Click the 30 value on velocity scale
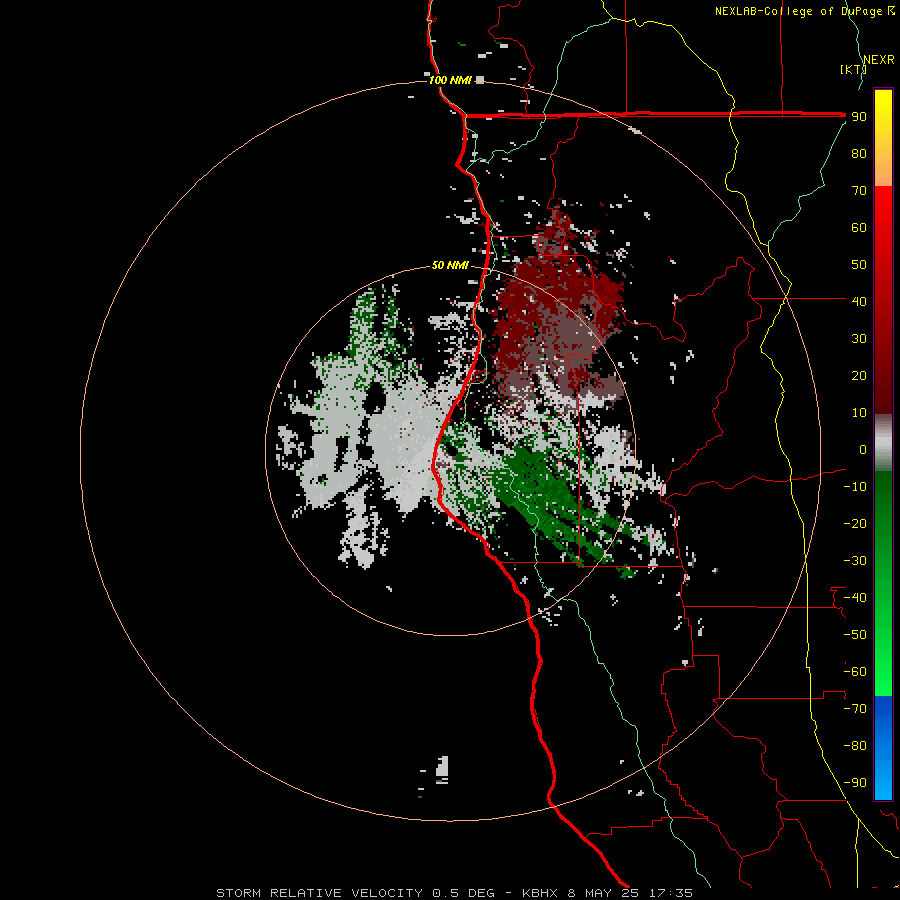Screen dimensions: 900x900 tap(859, 339)
